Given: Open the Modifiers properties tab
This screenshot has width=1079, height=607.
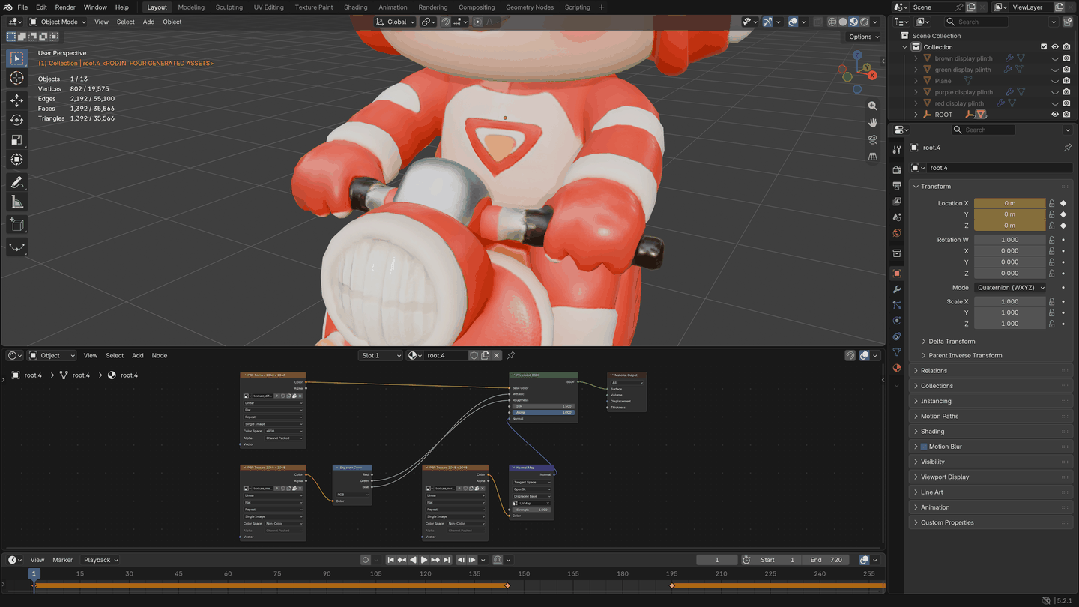Looking at the screenshot, I should pyautogui.click(x=897, y=289).
